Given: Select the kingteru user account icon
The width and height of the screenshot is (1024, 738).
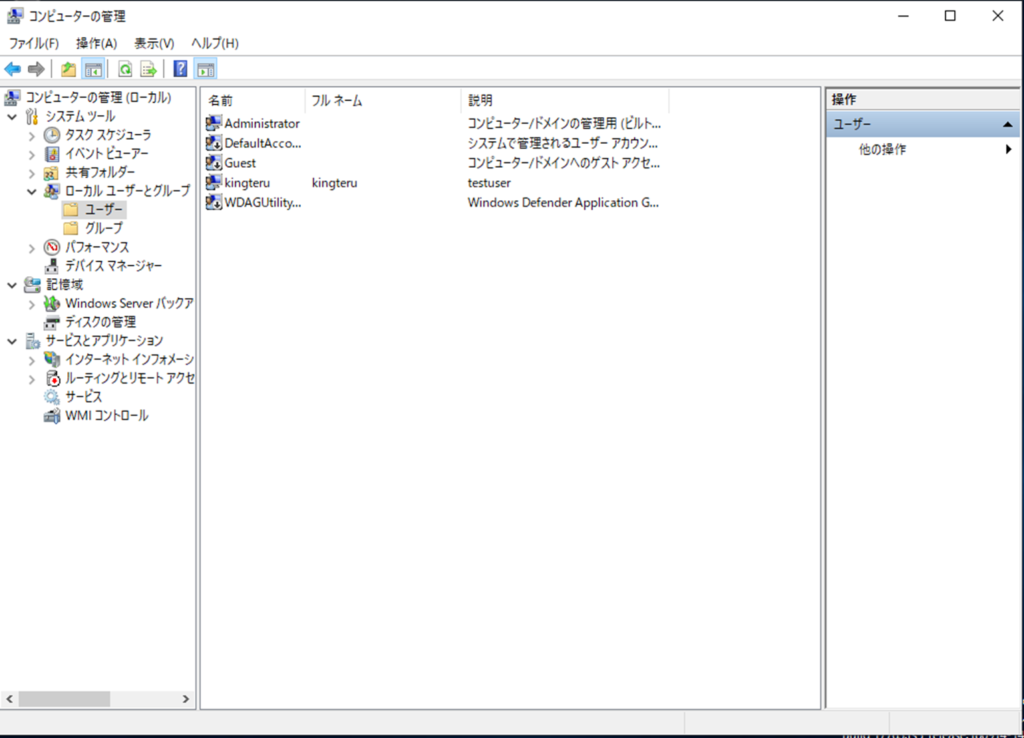Looking at the screenshot, I should click(x=213, y=183).
